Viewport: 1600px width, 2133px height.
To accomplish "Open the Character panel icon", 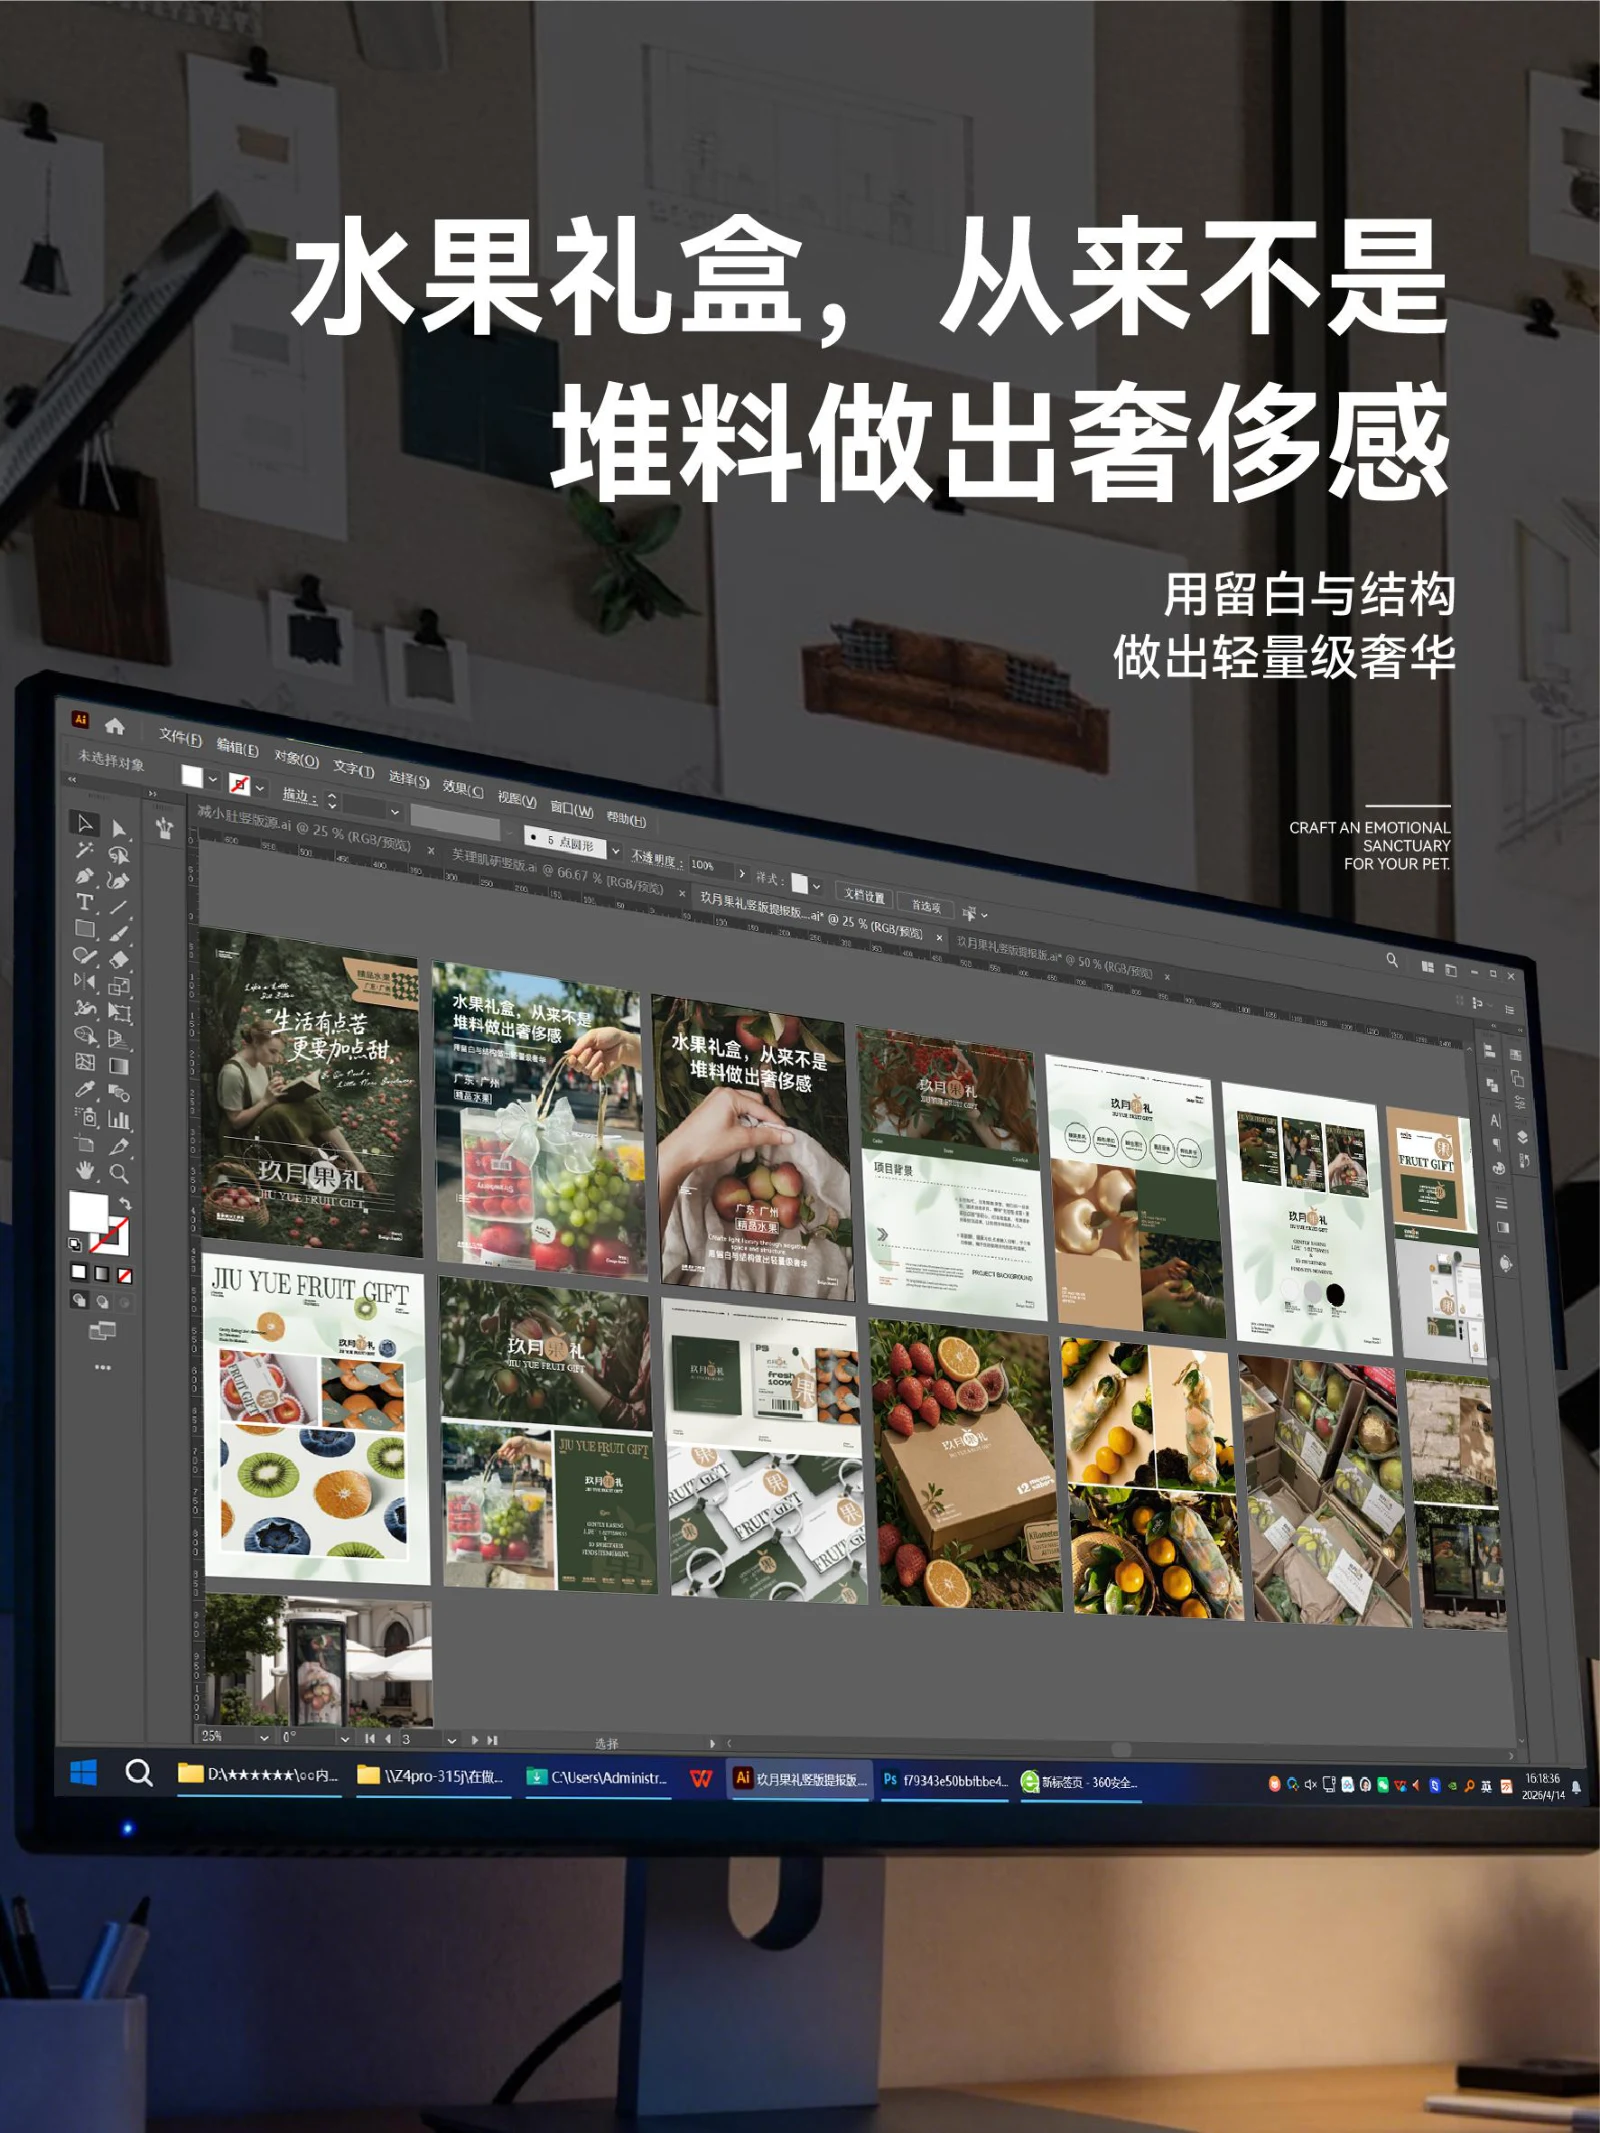I will [1496, 1121].
